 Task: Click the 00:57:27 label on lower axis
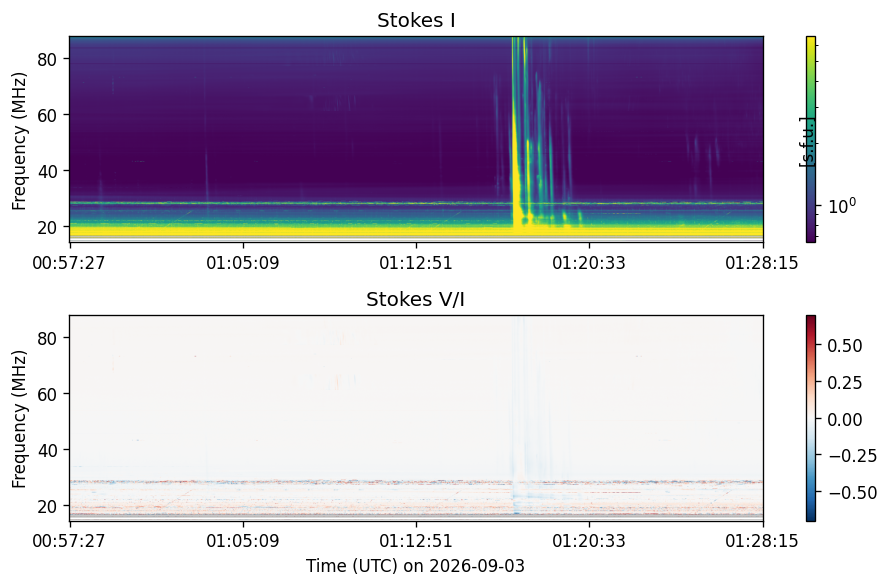(x=69, y=540)
